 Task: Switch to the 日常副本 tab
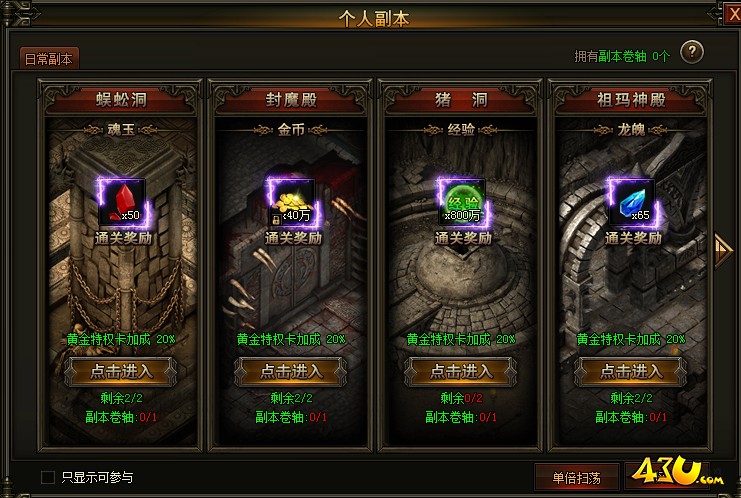(x=49, y=59)
